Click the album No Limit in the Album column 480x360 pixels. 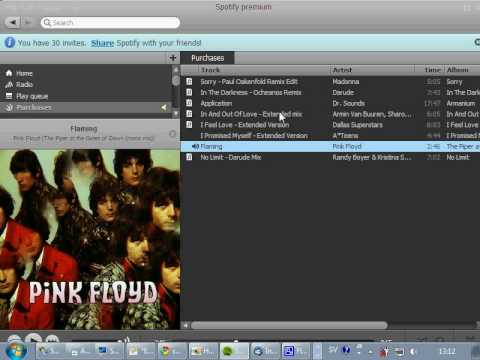(457, 157)
